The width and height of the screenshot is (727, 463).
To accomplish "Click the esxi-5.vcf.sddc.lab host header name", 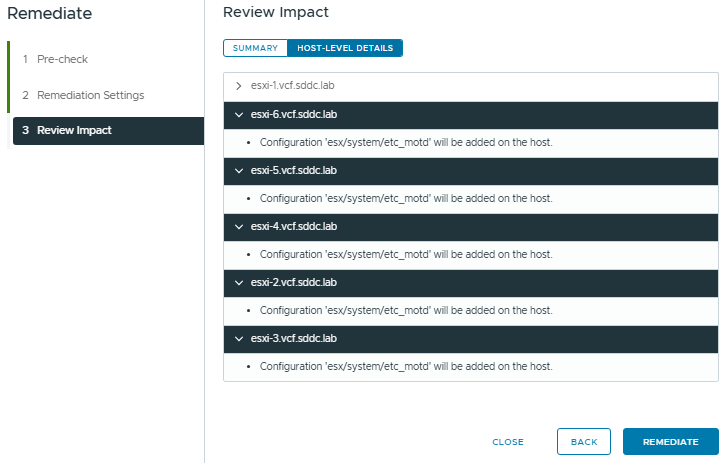I will click(294, 170).
